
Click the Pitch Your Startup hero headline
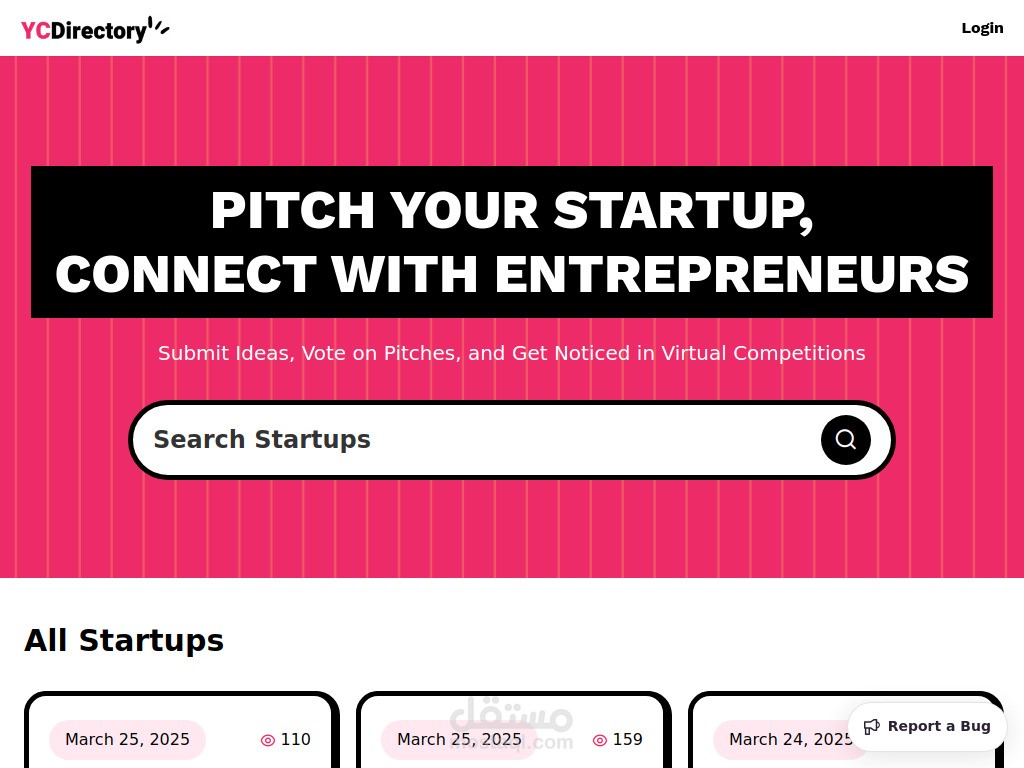[x=512, y=242]
